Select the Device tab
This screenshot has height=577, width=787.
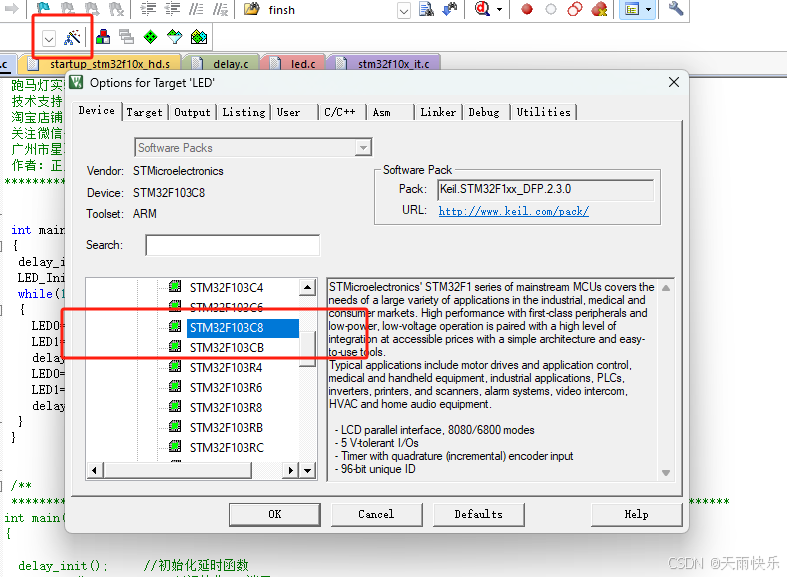pyautogui.click(x=97, y=110)
